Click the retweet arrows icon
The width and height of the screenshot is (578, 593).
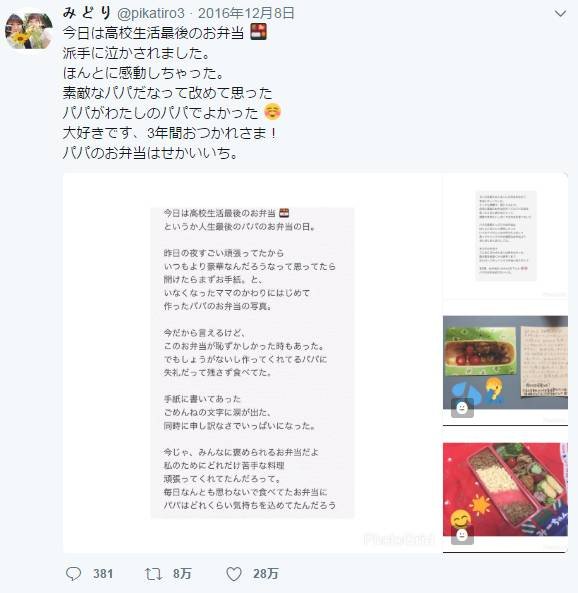[x=154, y=574]
